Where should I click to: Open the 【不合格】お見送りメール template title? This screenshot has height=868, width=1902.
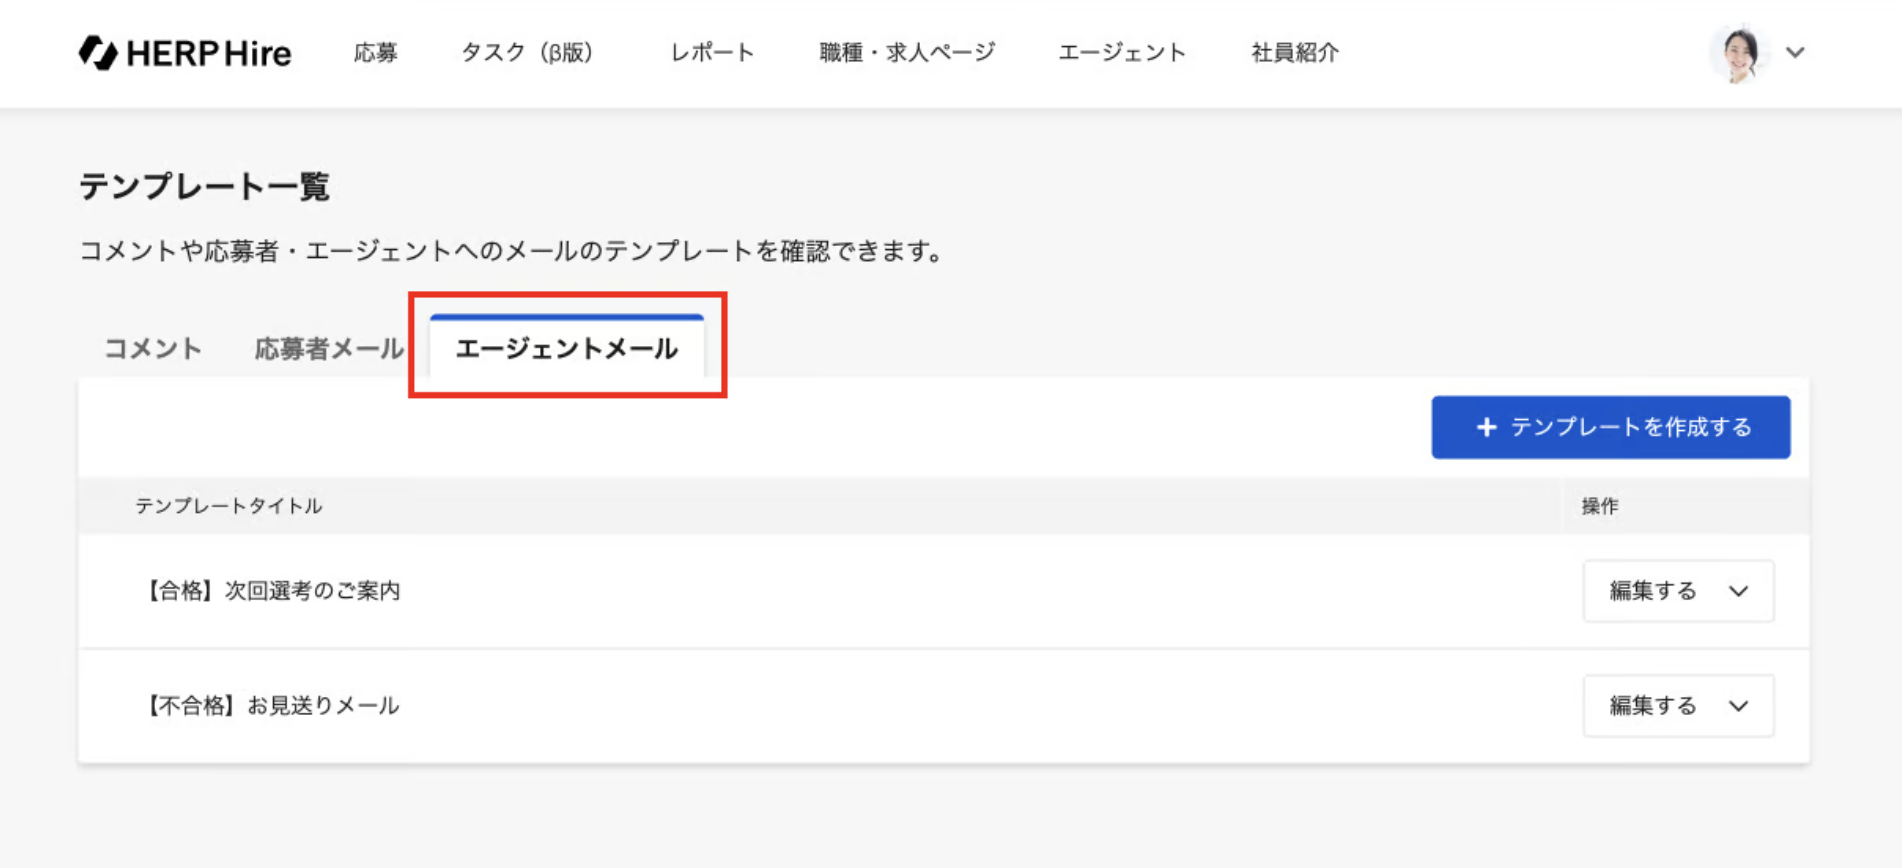[x=273, y=706]
